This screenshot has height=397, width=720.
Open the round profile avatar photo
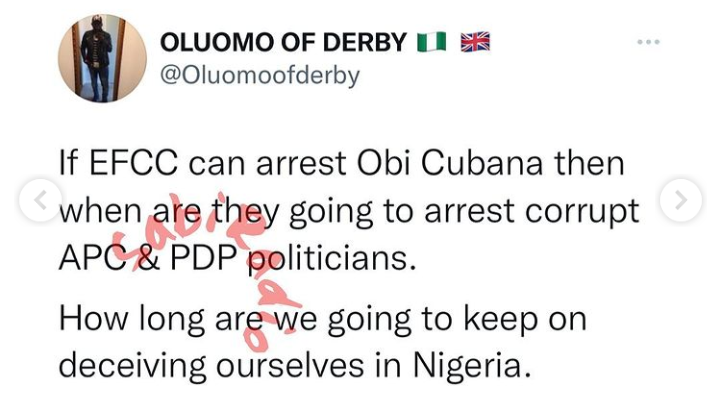pyautogui.click(x=102, y=58)
